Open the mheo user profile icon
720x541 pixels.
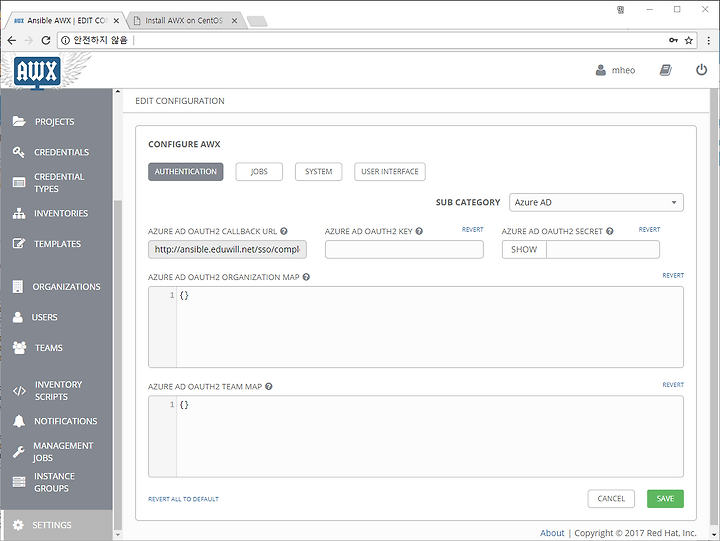(x=601, y=70)
